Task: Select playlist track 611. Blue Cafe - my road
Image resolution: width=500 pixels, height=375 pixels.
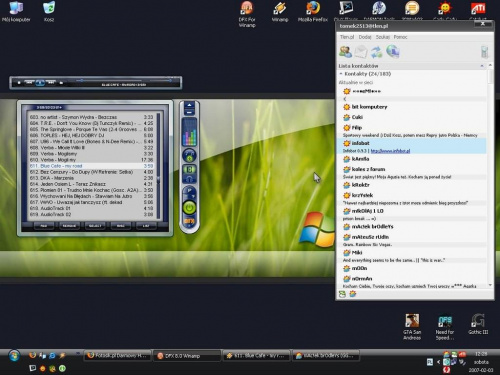Action: tap(91, 166)
